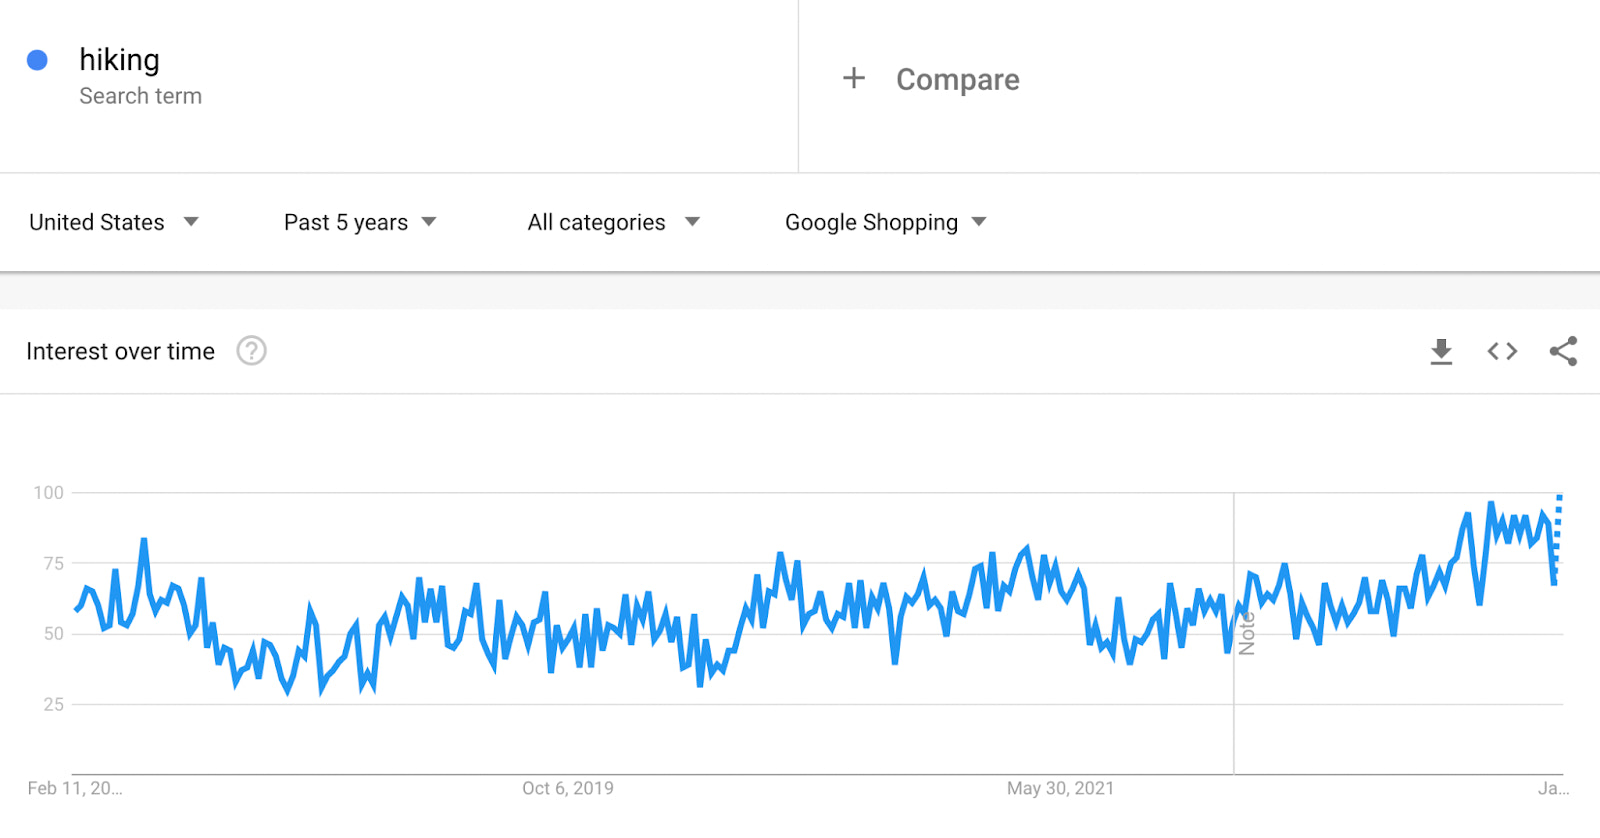Select the hiking search term label
Screen dimensions: 1600x838
coord(119,60)
